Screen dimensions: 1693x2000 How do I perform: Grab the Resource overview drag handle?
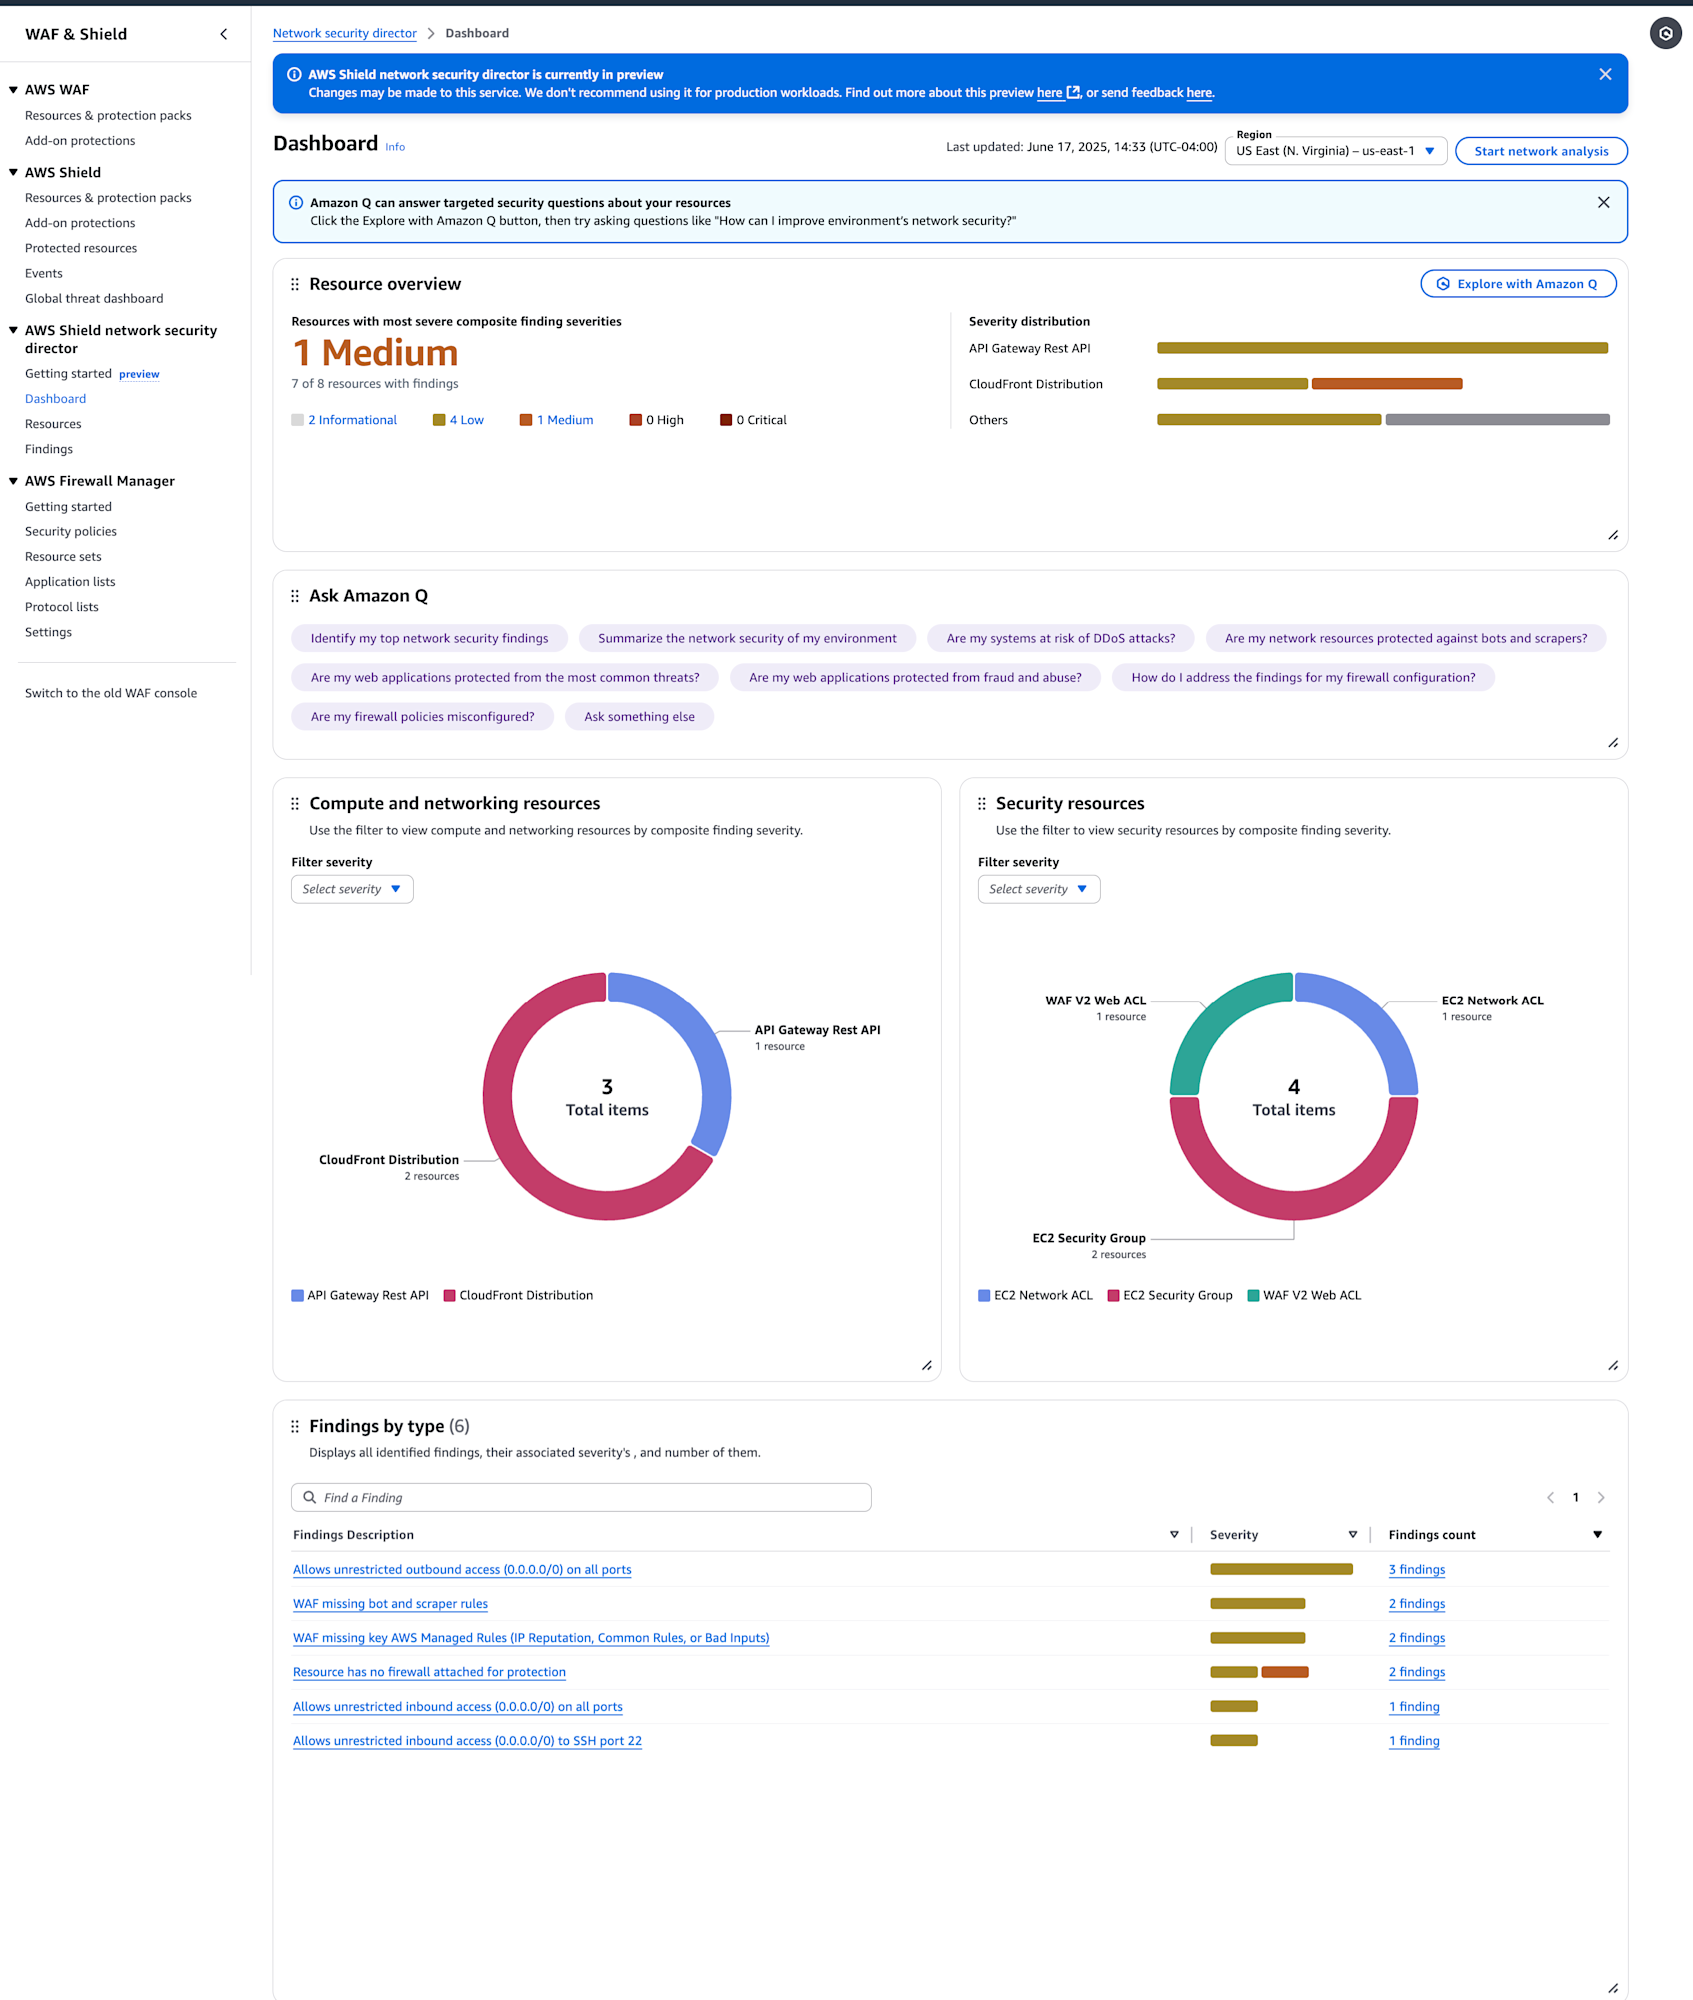[295, 284]
